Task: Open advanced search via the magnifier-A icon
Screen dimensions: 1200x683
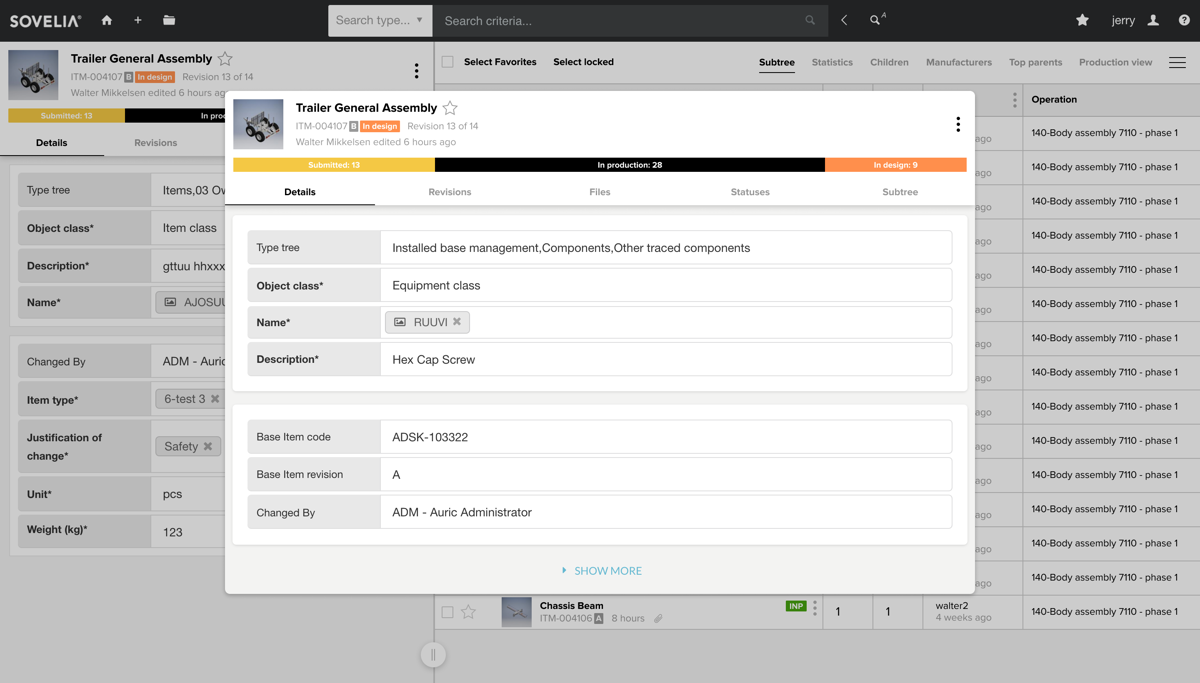Action: [876, 20]
